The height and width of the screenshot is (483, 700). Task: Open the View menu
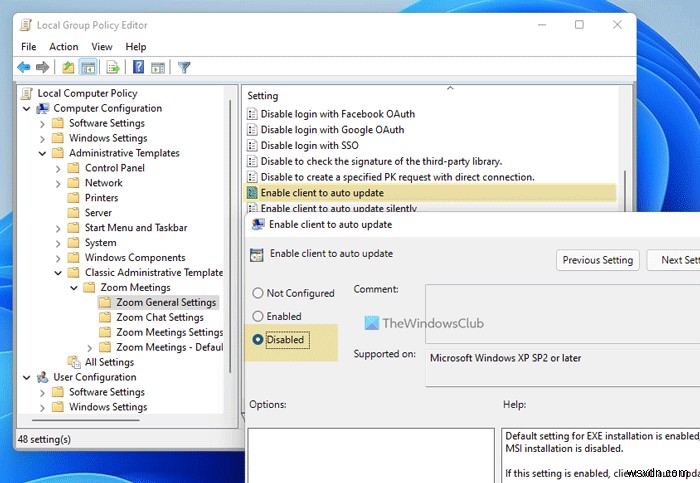(102, 47)
